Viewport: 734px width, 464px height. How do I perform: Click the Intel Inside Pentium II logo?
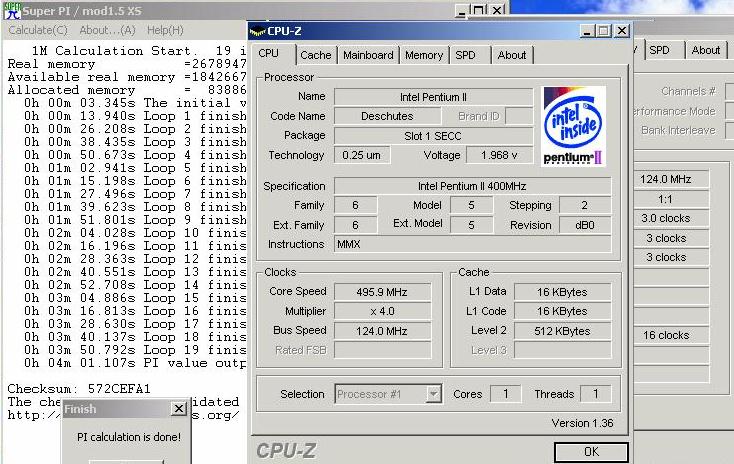573,126
